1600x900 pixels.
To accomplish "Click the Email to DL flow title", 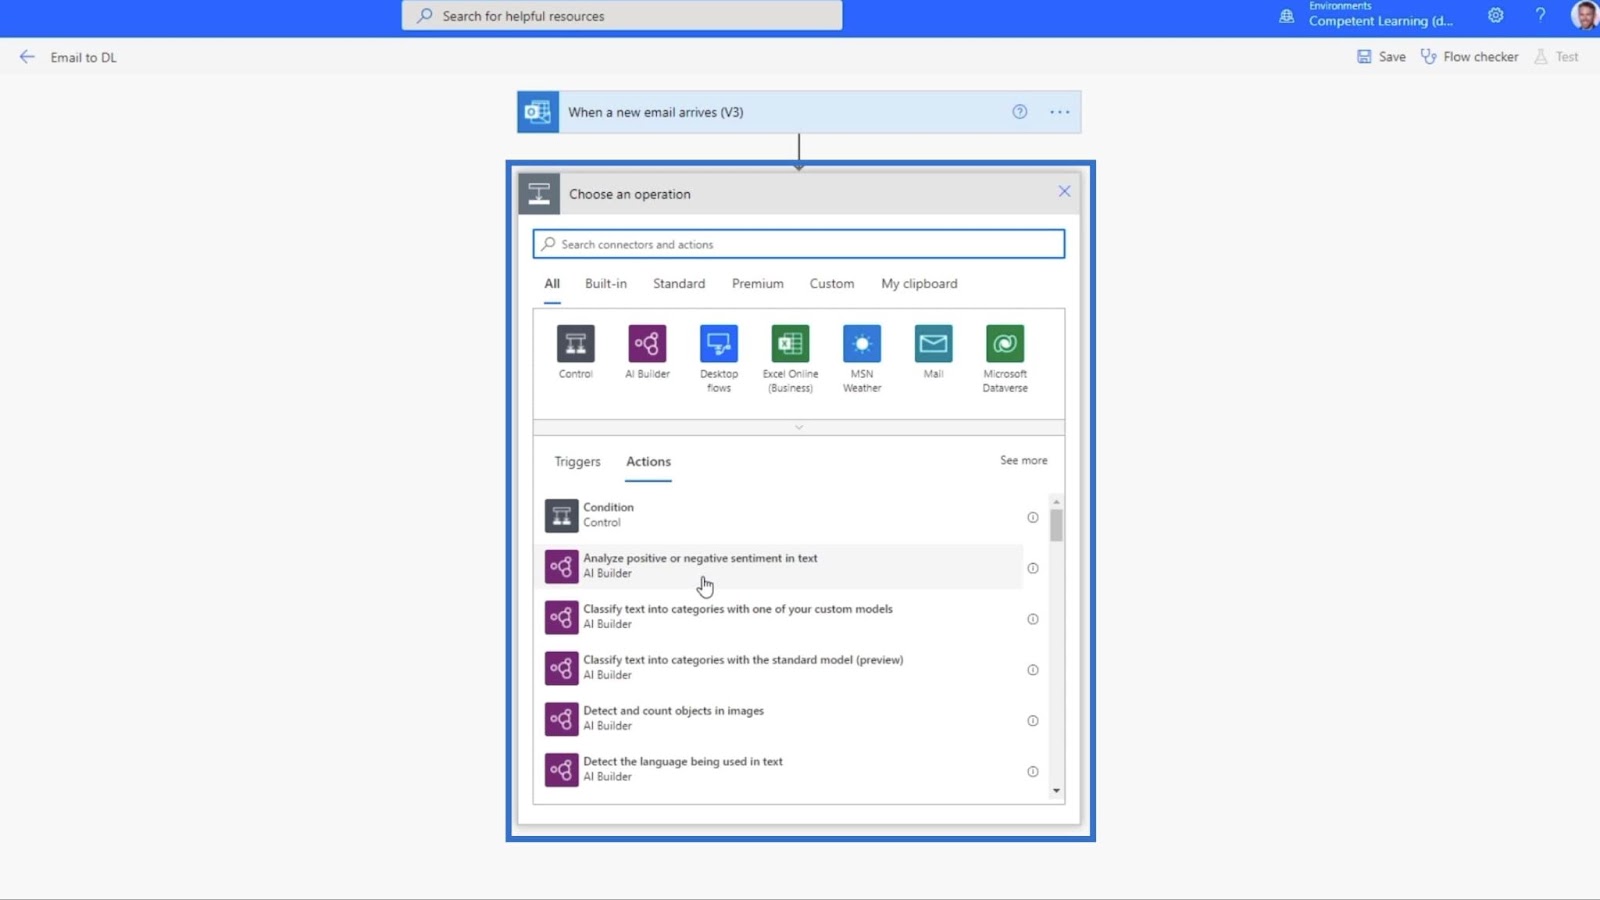I will click(x=84, y=58).
